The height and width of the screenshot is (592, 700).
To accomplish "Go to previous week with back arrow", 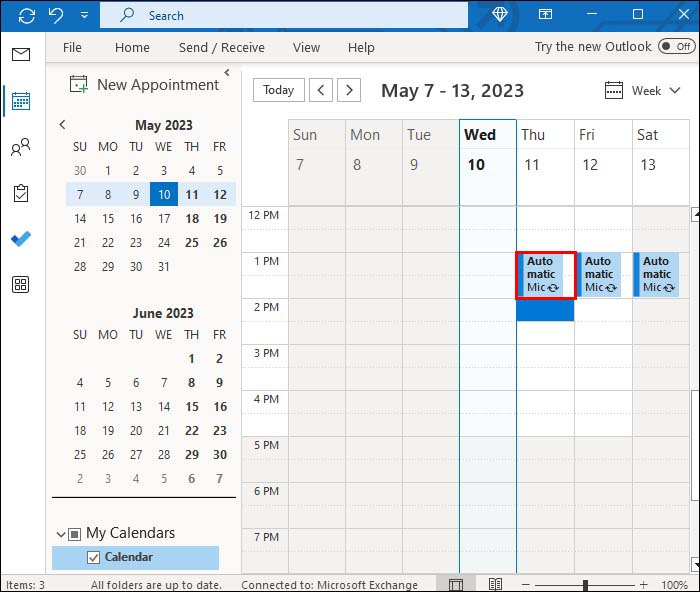I will click(321, 90).
